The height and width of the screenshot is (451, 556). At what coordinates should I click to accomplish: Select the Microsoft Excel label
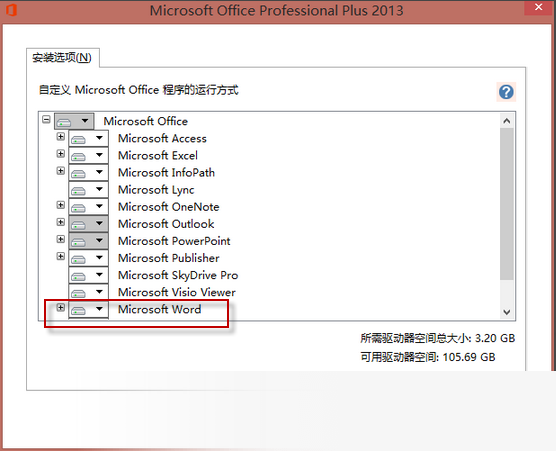click(x=158, y=155)
